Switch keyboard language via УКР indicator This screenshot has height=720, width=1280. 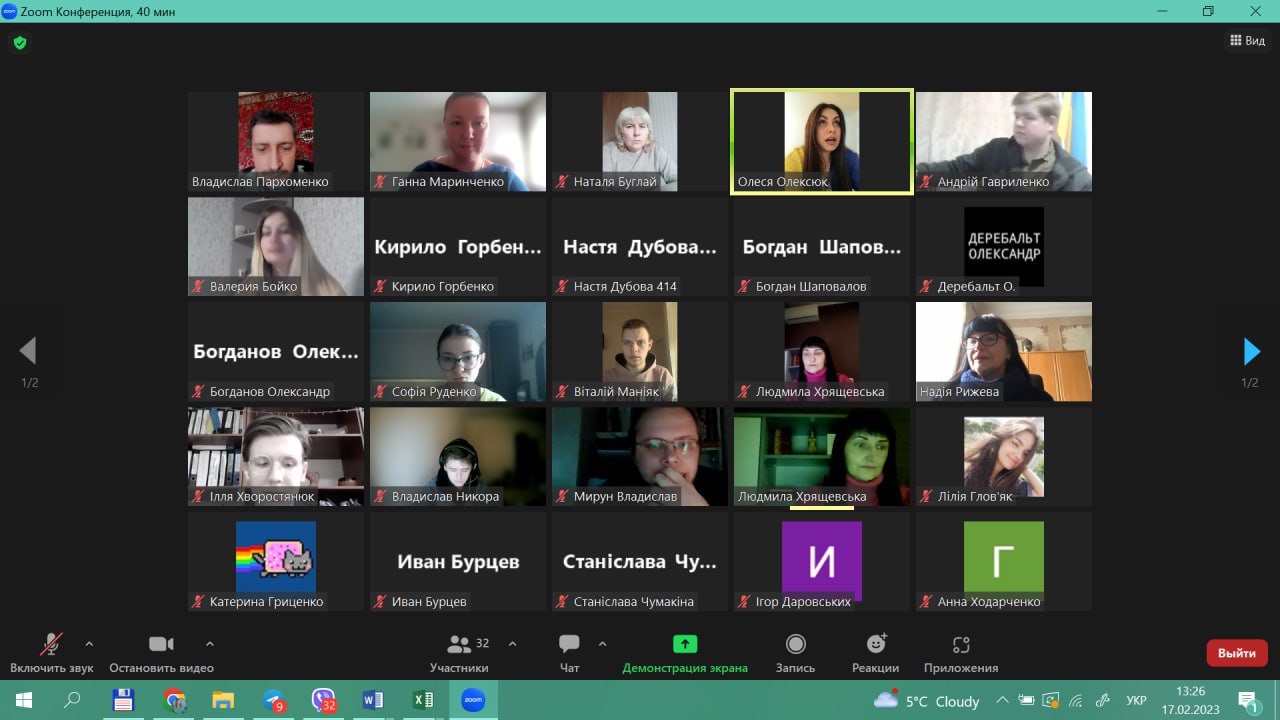(1136, 700)
